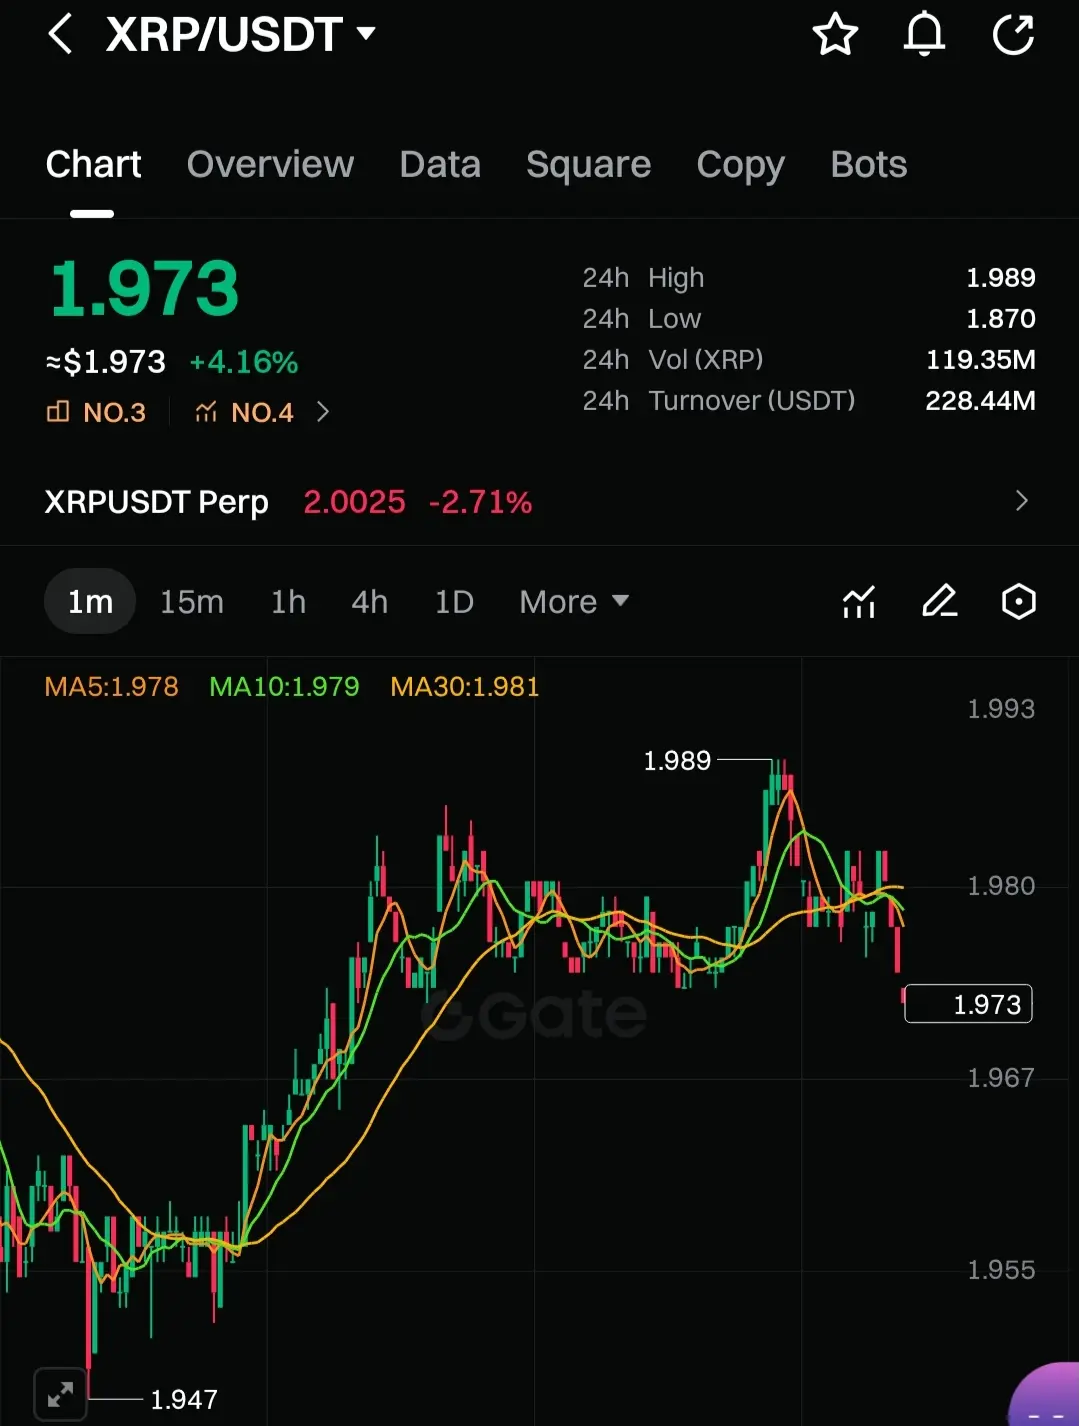Viewport: 1079px width, 1426px height.
Task: Tap the ≈$1.973 USD equivalent
Action: point(106,362)
